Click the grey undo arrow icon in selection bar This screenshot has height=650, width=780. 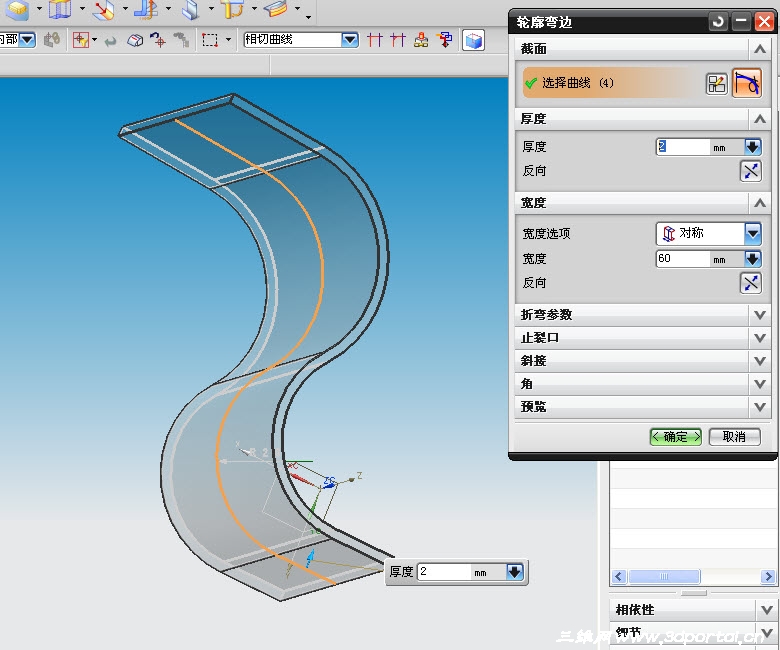click(x=110, y=41)
